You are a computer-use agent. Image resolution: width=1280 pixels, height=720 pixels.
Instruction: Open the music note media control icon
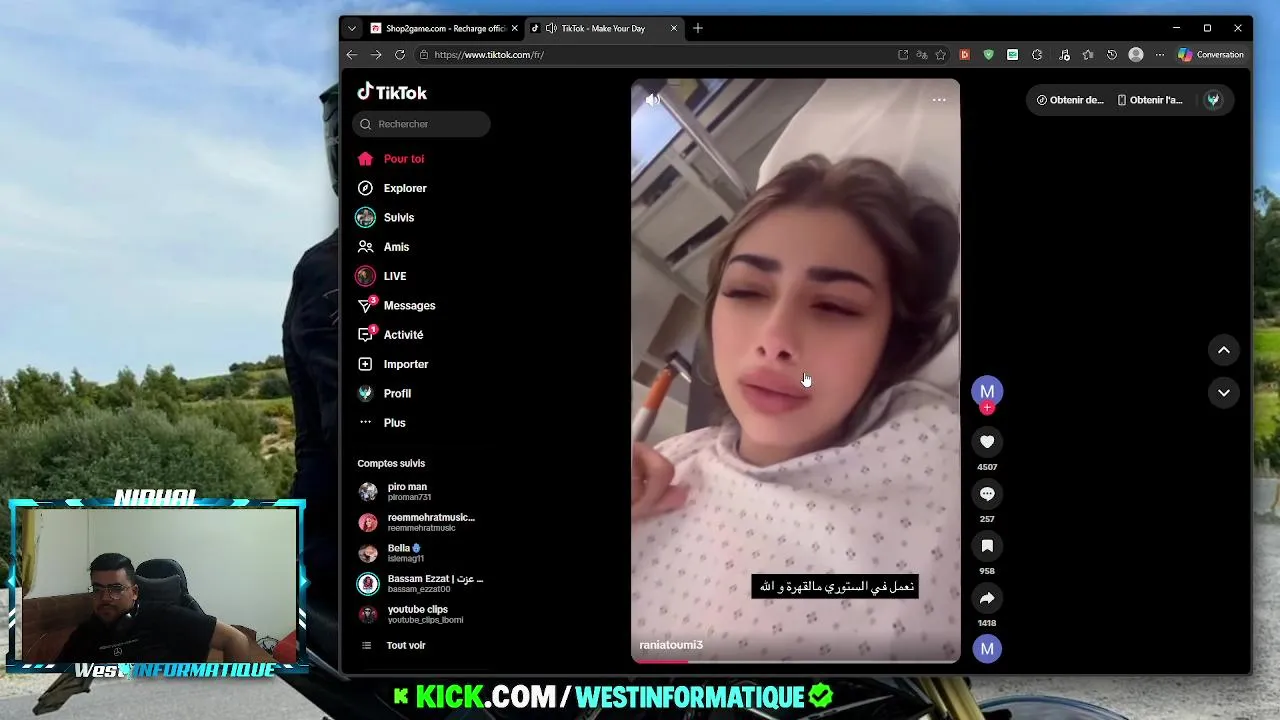(x=1064, y=55)
